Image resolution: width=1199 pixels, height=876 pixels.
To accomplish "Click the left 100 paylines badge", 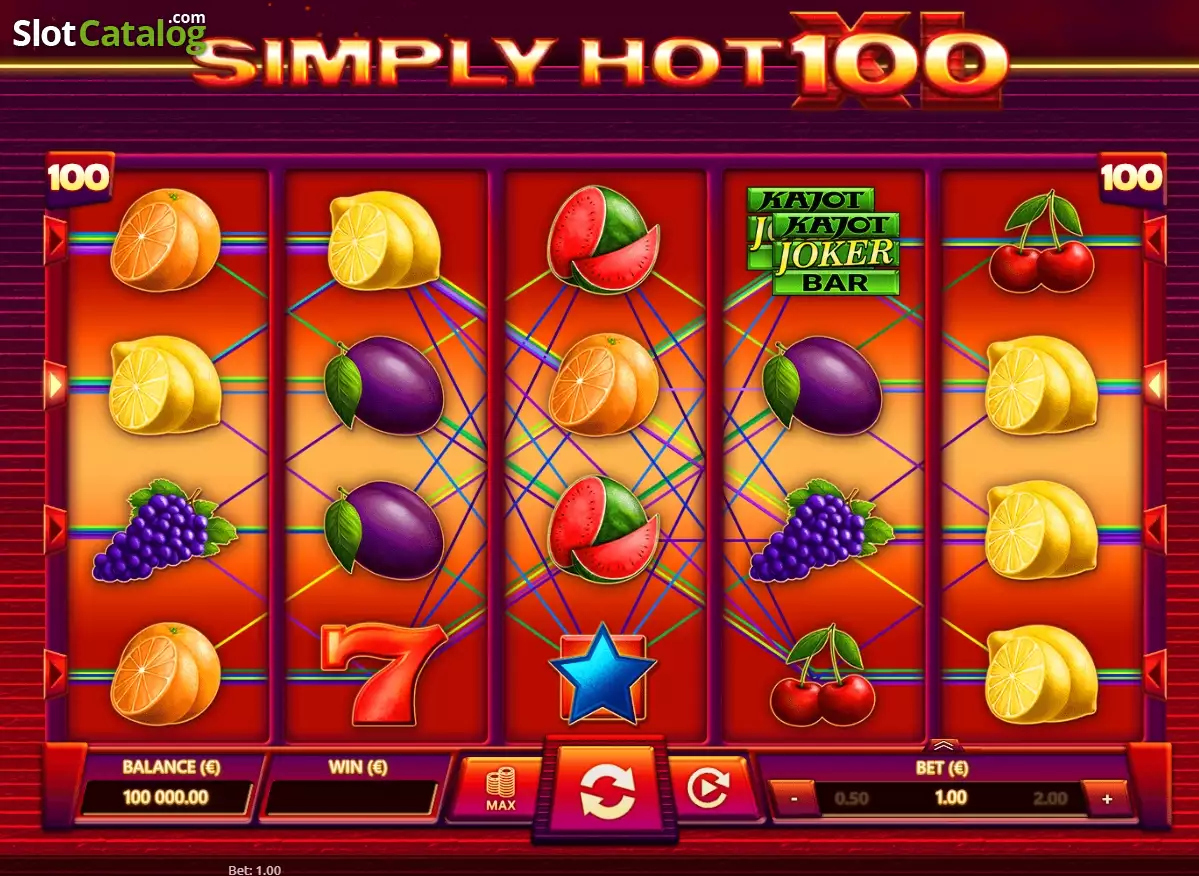I will [79, 179].
